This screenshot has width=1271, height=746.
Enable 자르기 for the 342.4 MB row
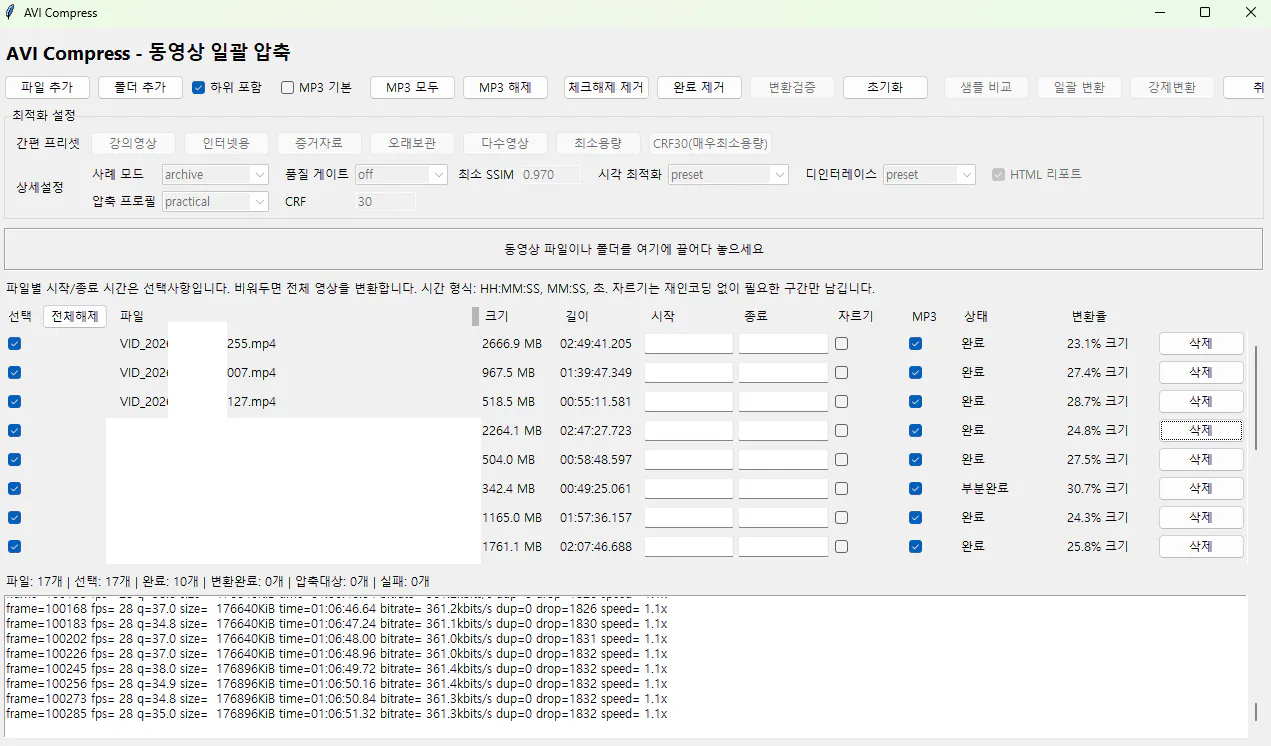(842, 489)
